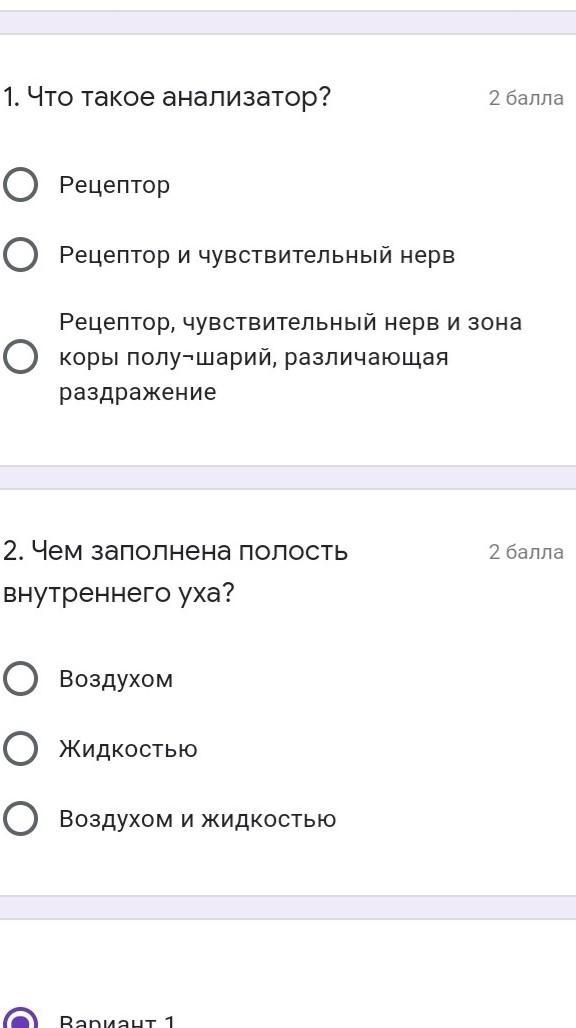The width and height of the screenshot is (576, 1028).
Task: Click the text "Рецептор, чувствительный нерв и зона"
Action: tap(291, 323)
